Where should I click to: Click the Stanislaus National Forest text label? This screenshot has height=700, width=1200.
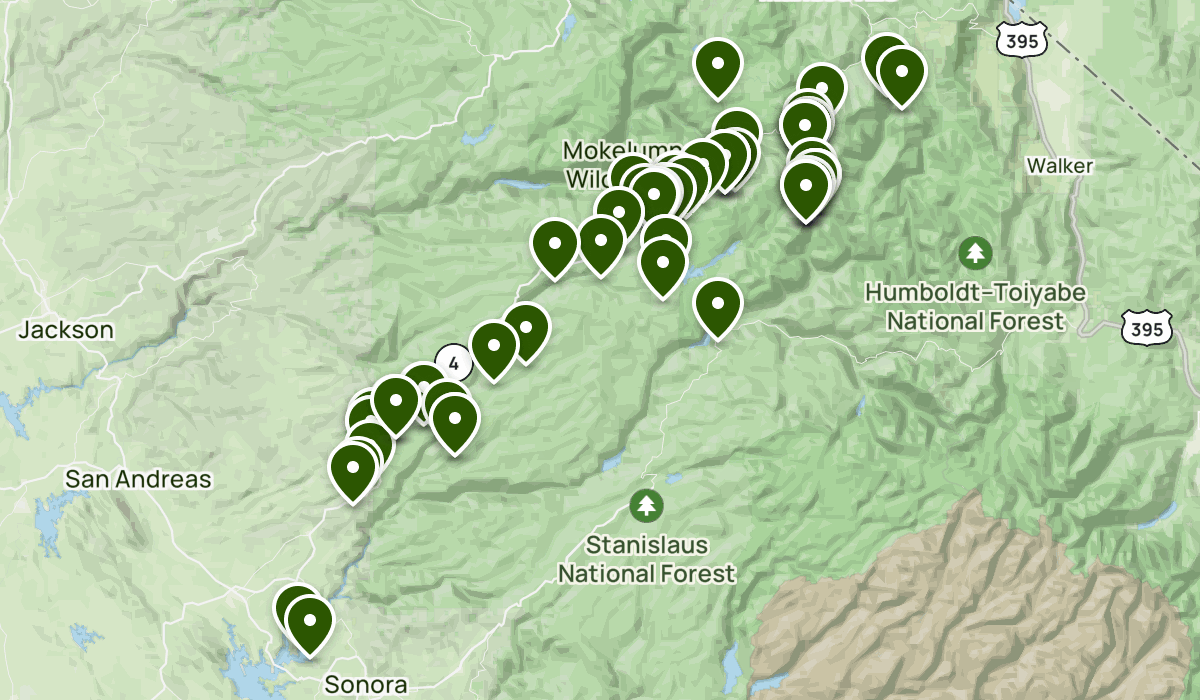(647, 560)
